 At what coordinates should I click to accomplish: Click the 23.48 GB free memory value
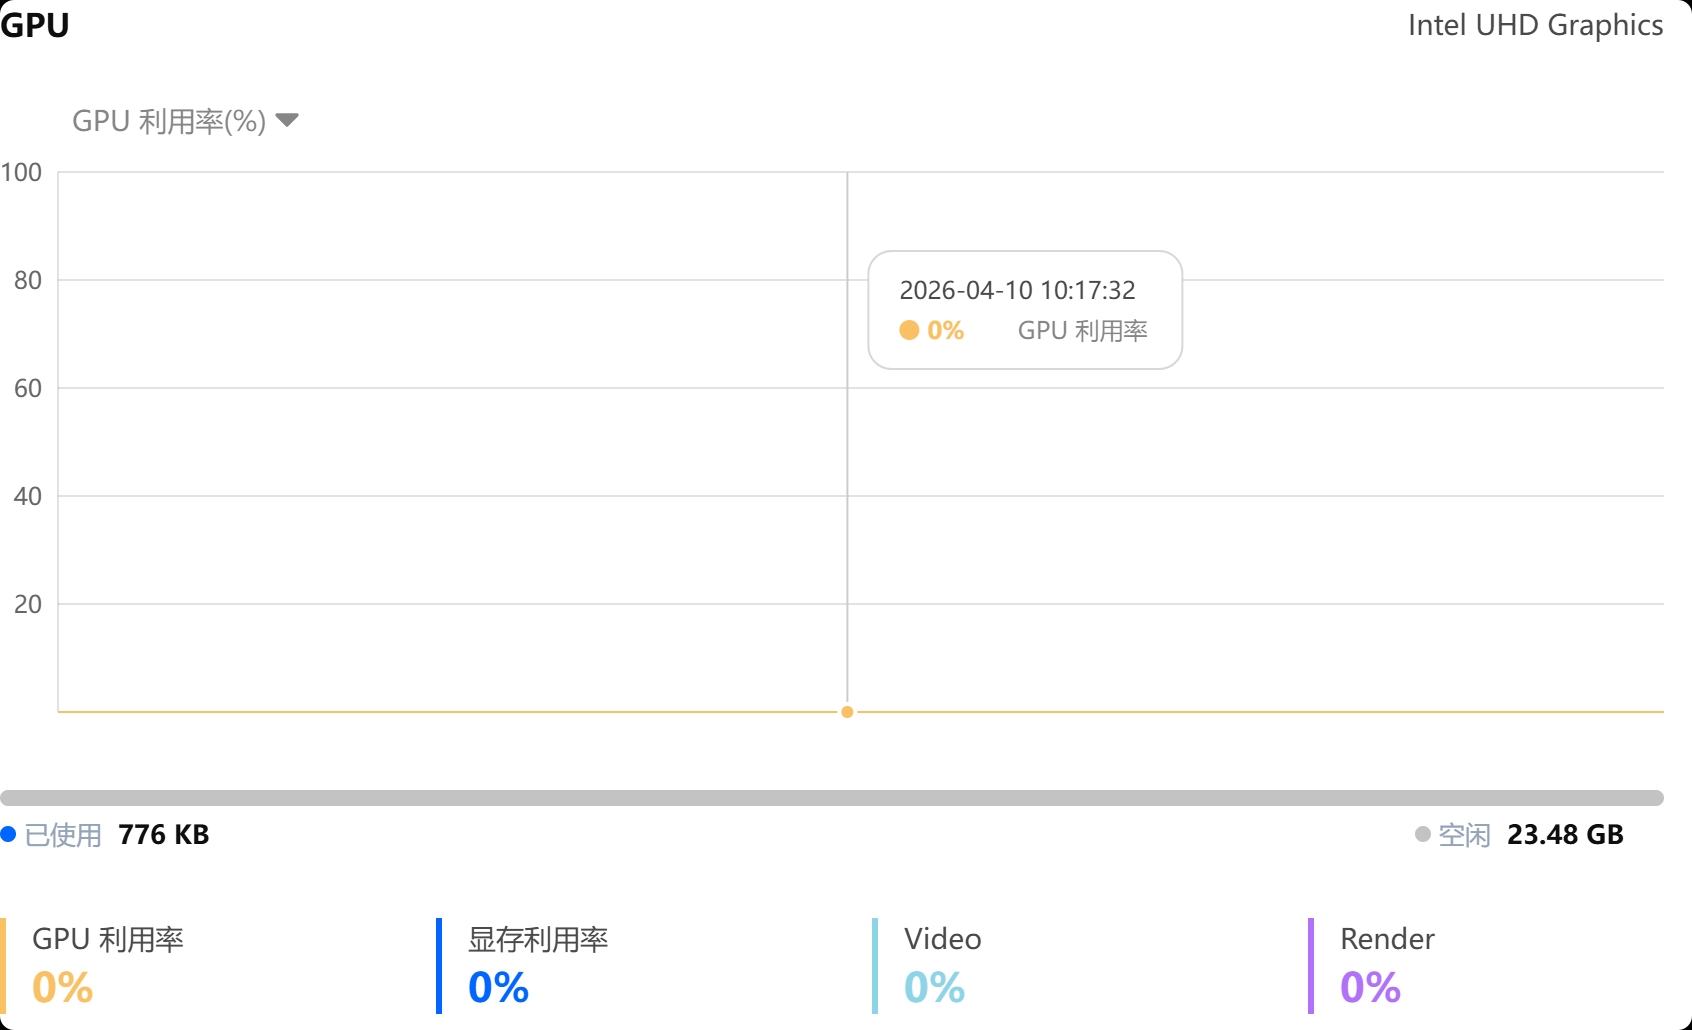point(1565,835)
